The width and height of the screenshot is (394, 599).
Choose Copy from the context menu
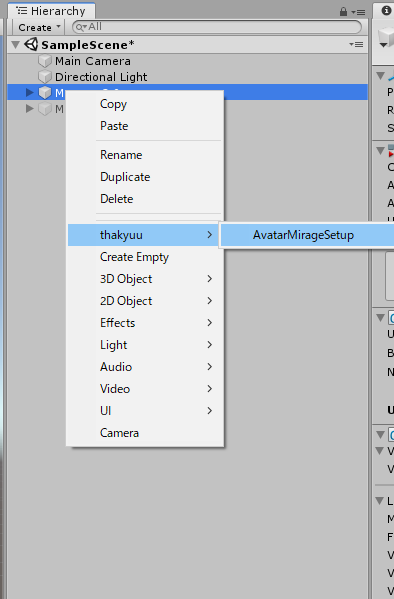tap(145, 104)
